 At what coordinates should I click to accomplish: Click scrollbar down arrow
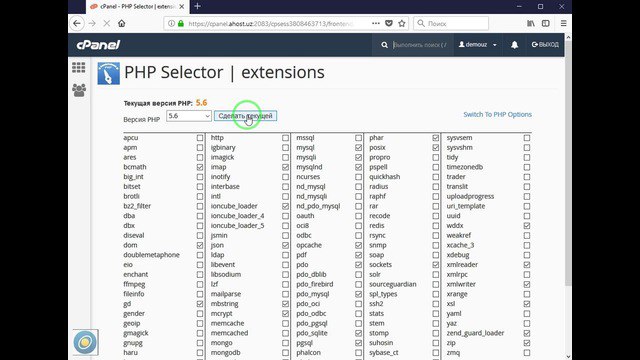(568, 356)
